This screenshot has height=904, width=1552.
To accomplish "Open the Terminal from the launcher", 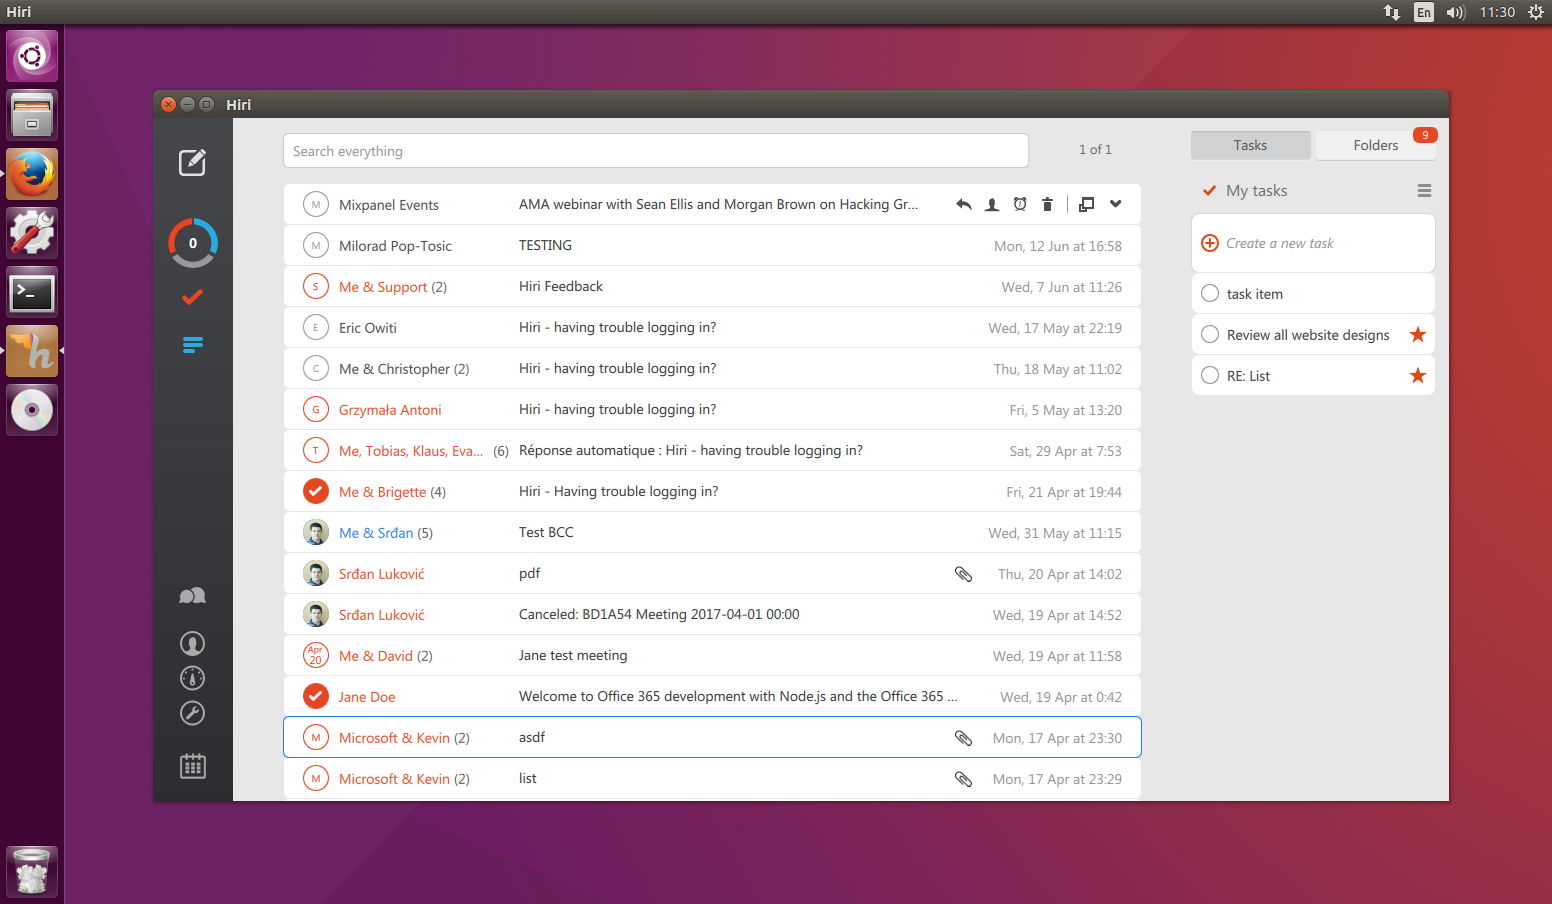I will click(x=32, y=293).
